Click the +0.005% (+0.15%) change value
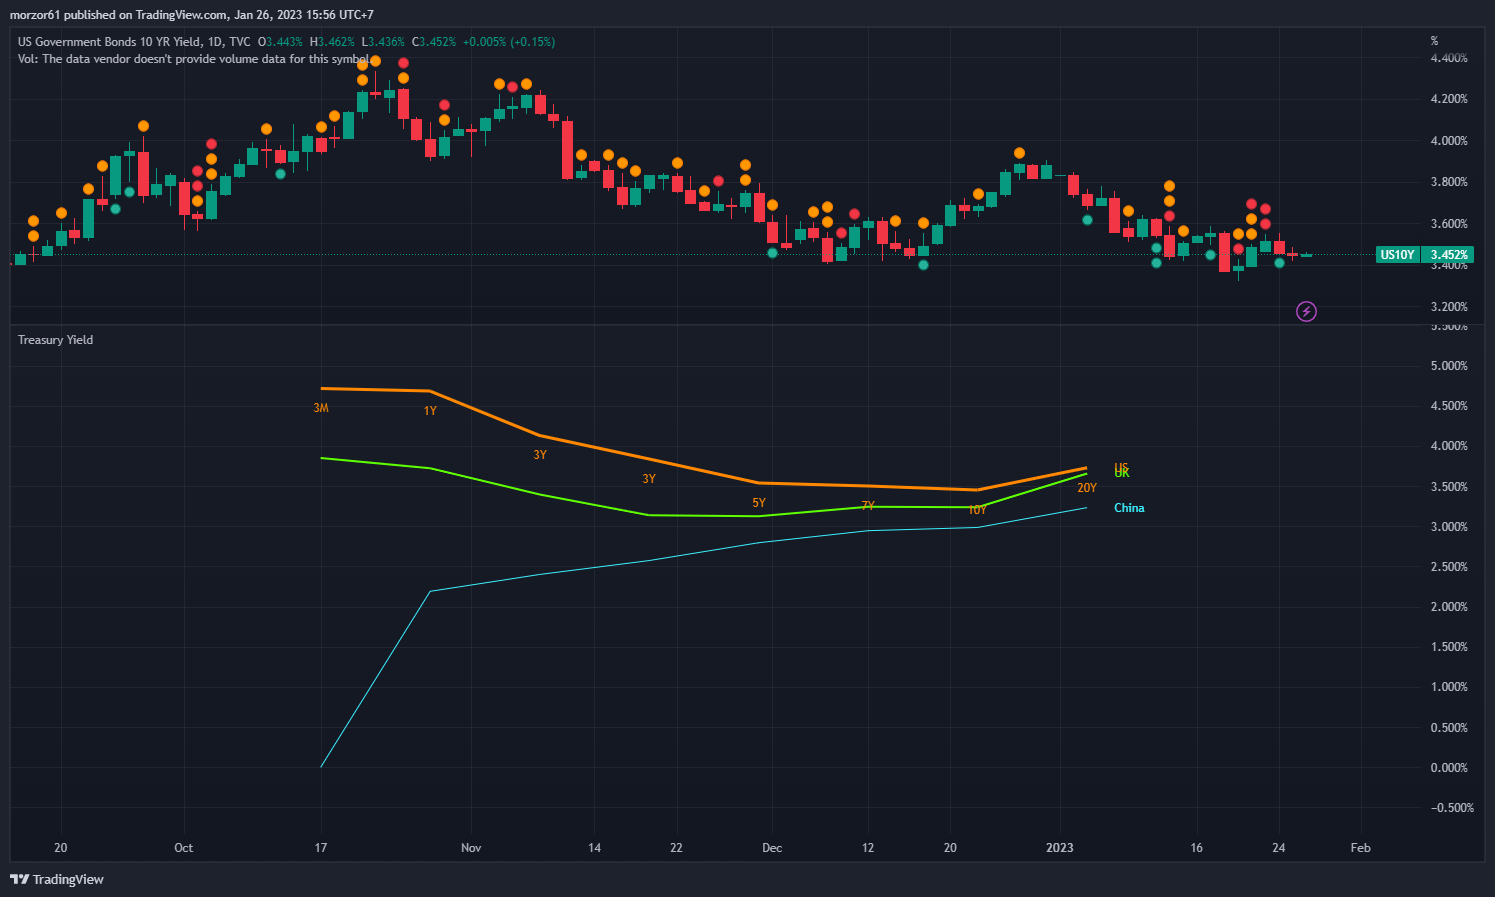The width and height of the screenshot is (1495, 897). point(509,42)
